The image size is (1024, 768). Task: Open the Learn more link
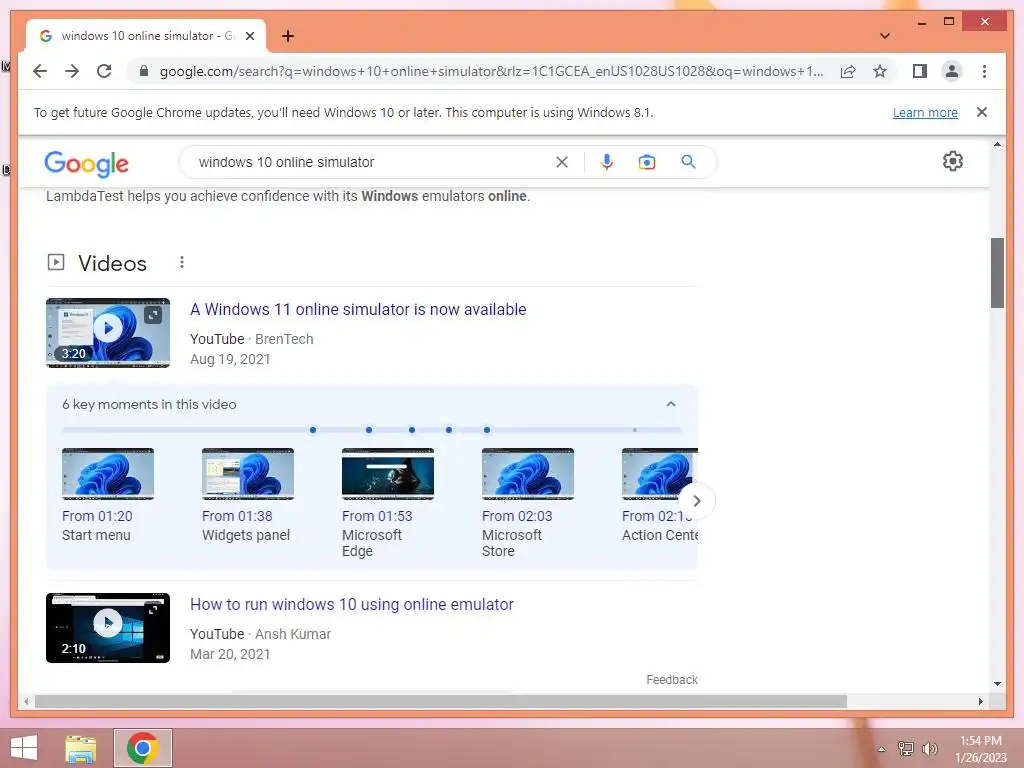(925, 112)
